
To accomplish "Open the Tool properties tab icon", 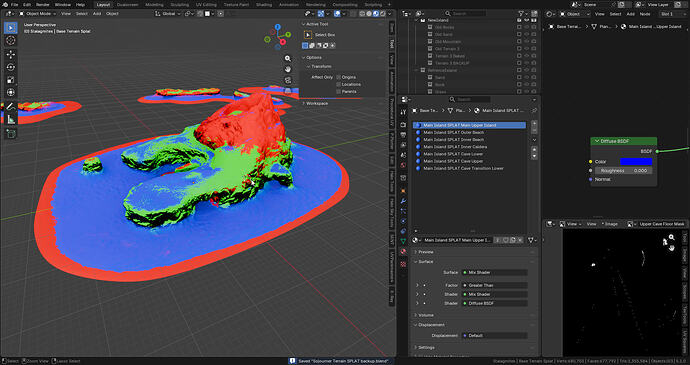I will [x=403, y=112].
